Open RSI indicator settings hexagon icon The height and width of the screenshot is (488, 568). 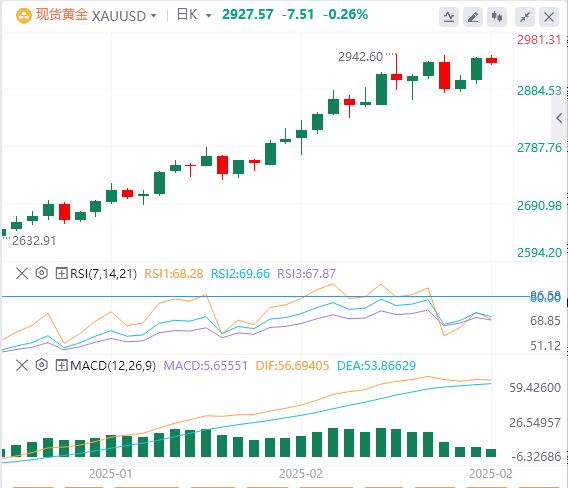click(x=42, y=273)
